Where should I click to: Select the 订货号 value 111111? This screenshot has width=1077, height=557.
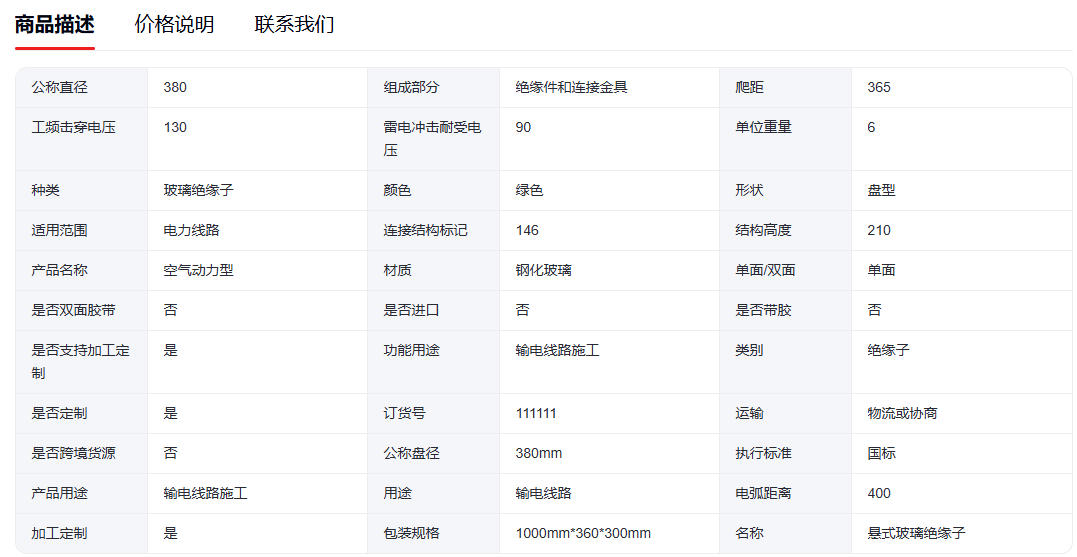click(536, 413)
